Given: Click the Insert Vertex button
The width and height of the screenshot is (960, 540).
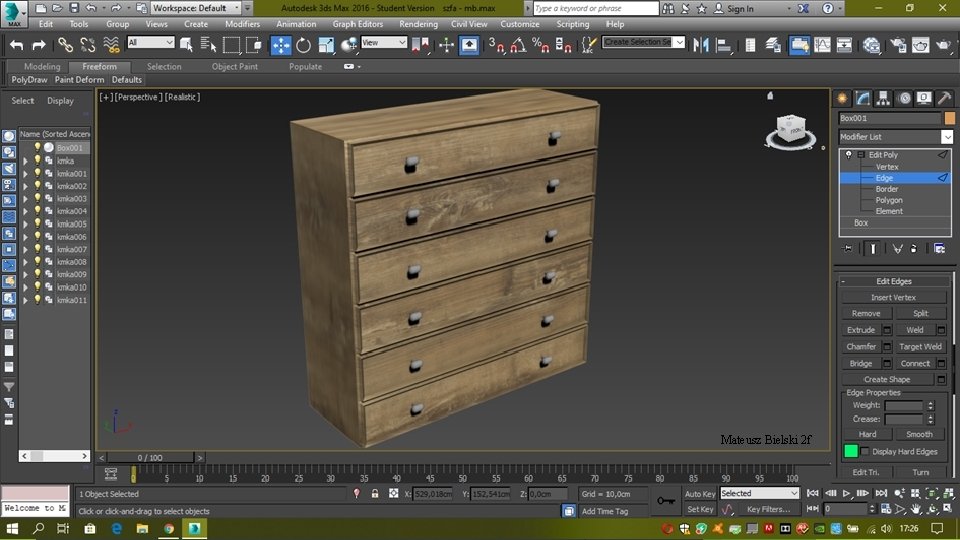Looking at the screenshot, I should tap(893, 297).
